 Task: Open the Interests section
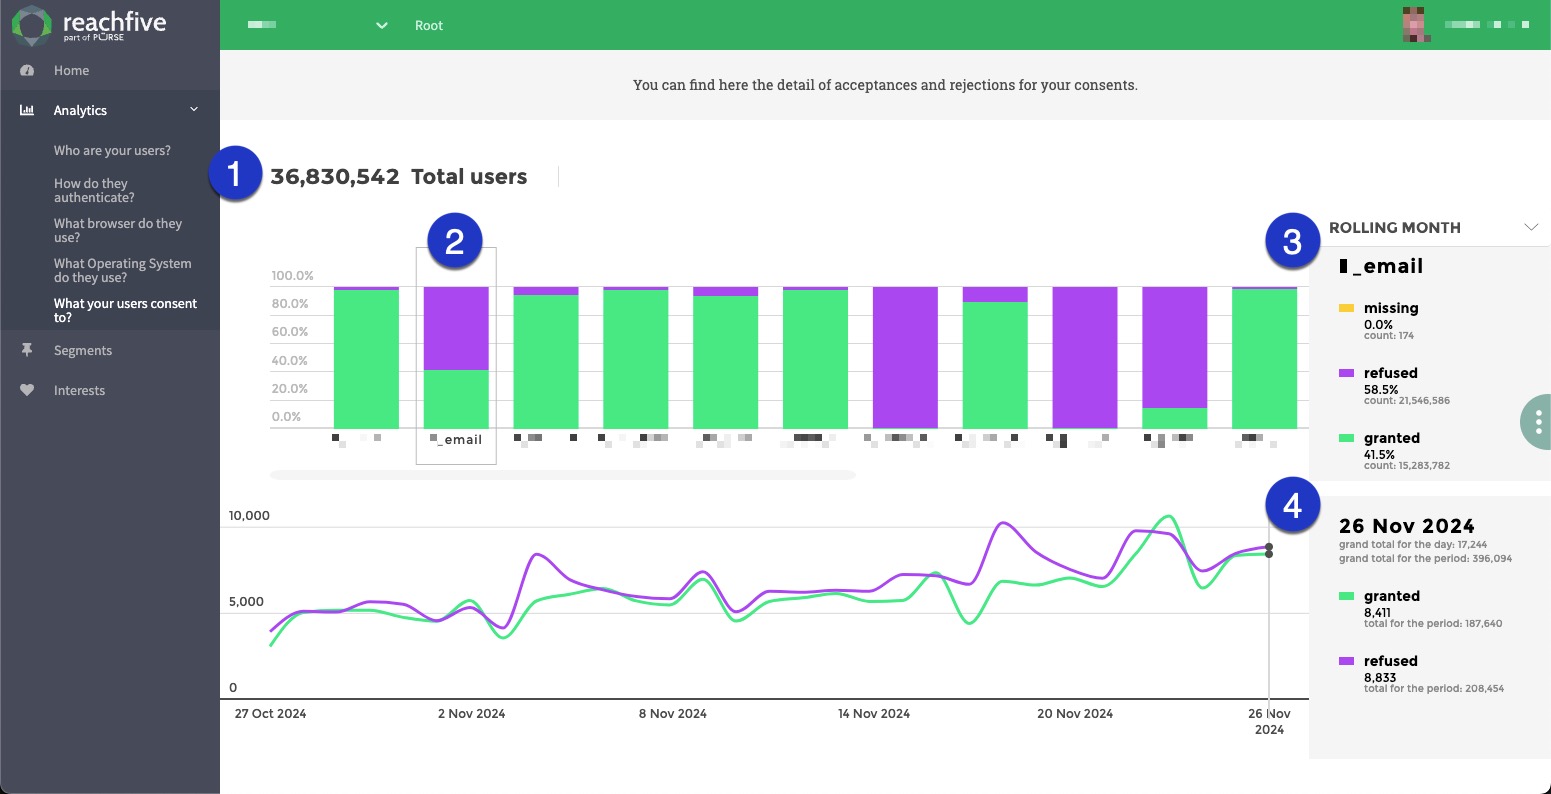79,391
